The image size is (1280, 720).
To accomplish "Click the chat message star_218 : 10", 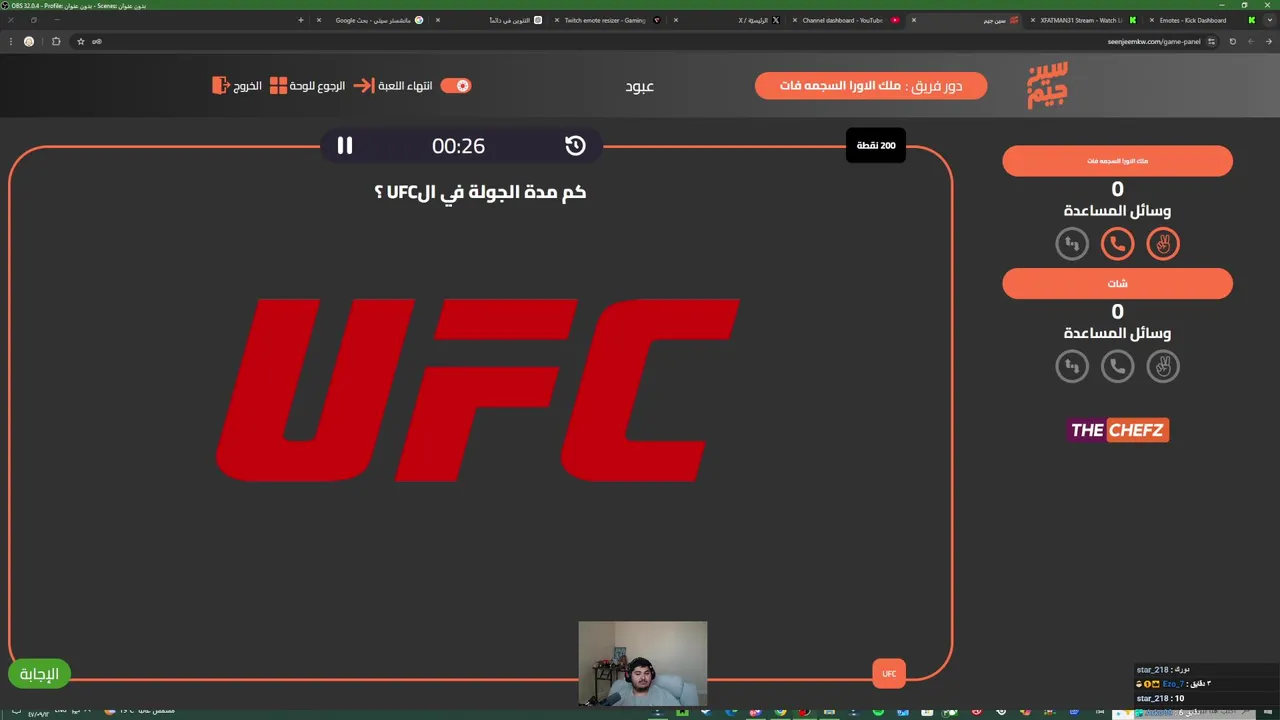I will [x=1160, y=698].
